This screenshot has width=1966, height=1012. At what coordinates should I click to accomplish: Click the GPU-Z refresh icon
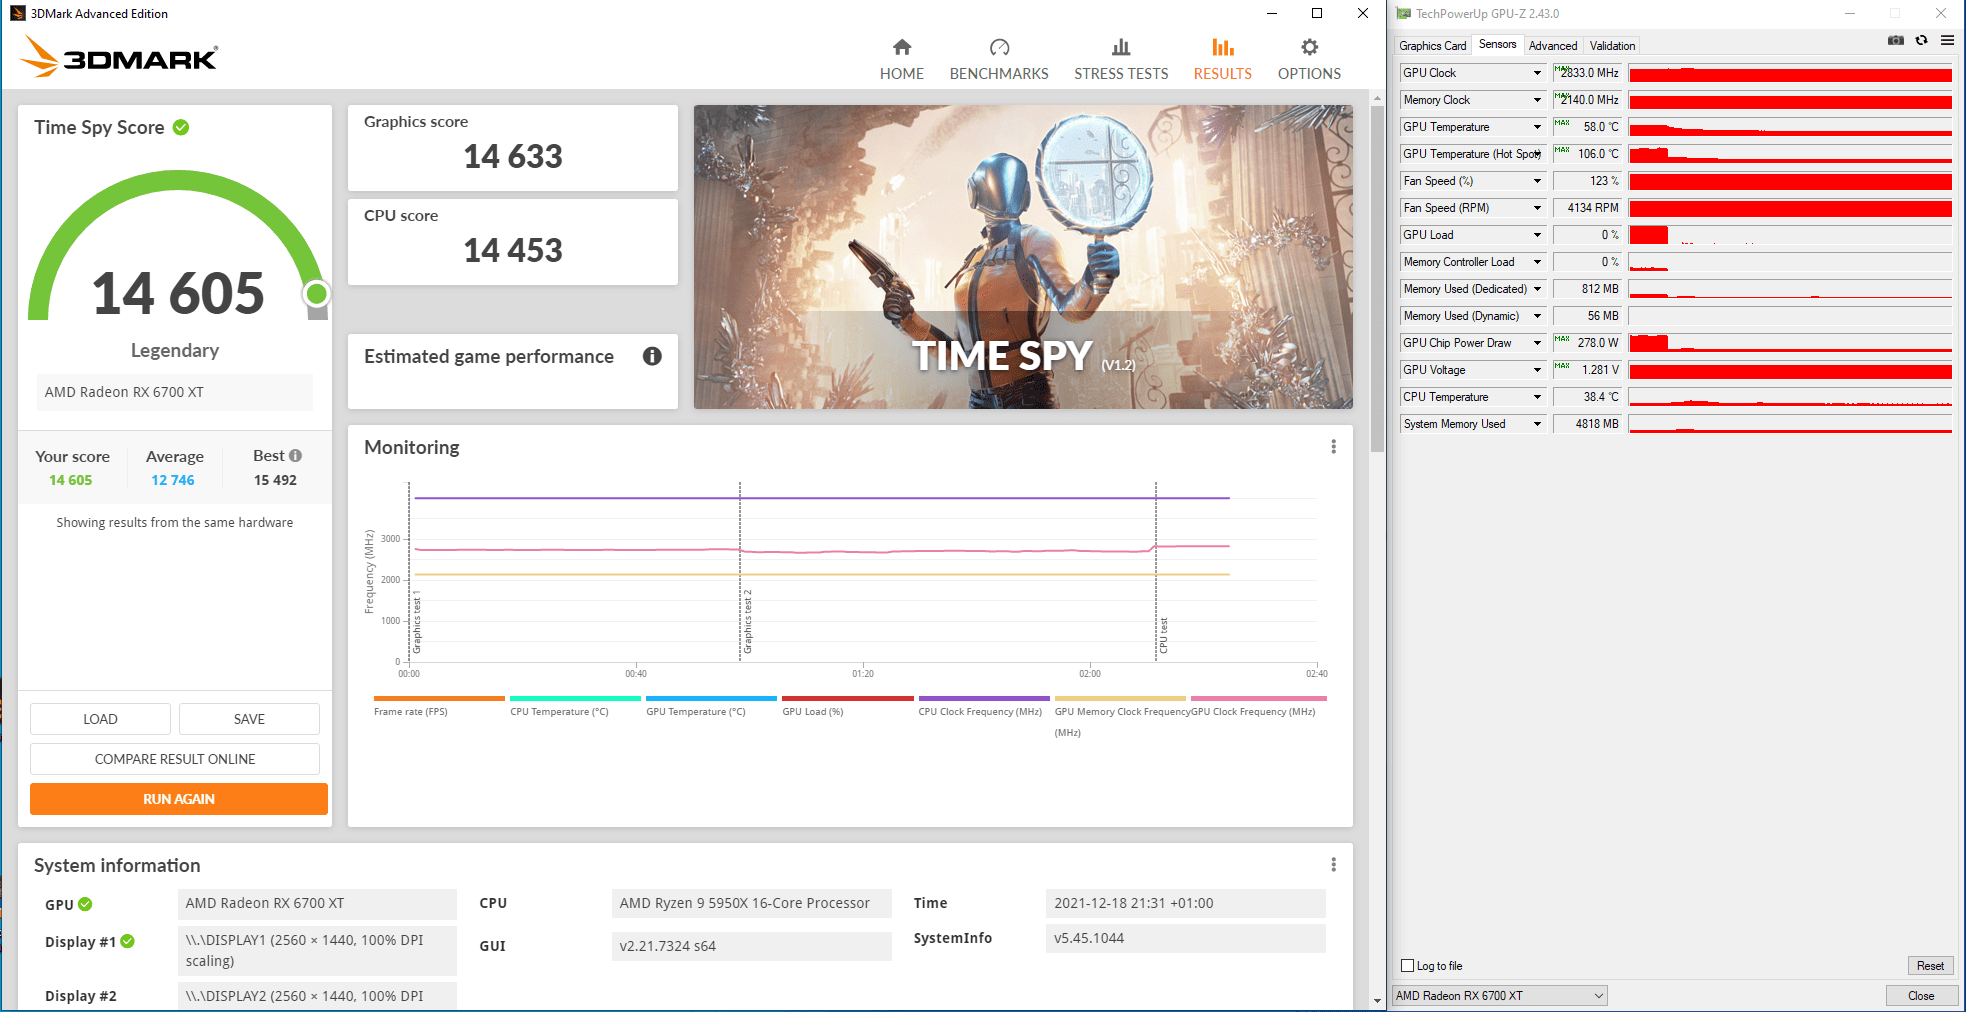(x=1921, y=41)
